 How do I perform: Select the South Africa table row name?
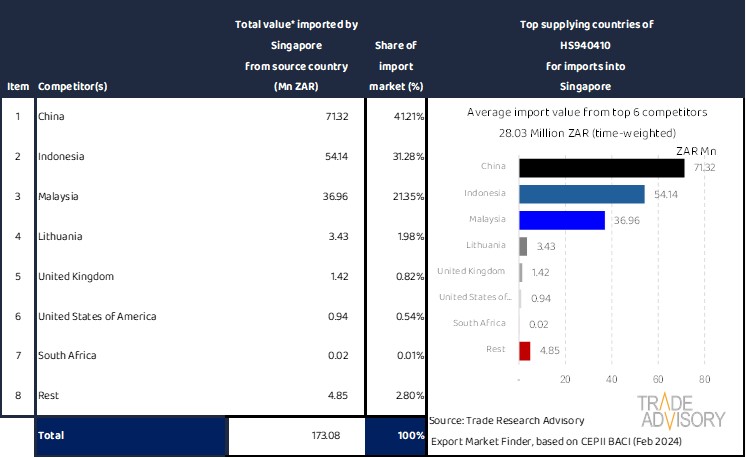67,355
